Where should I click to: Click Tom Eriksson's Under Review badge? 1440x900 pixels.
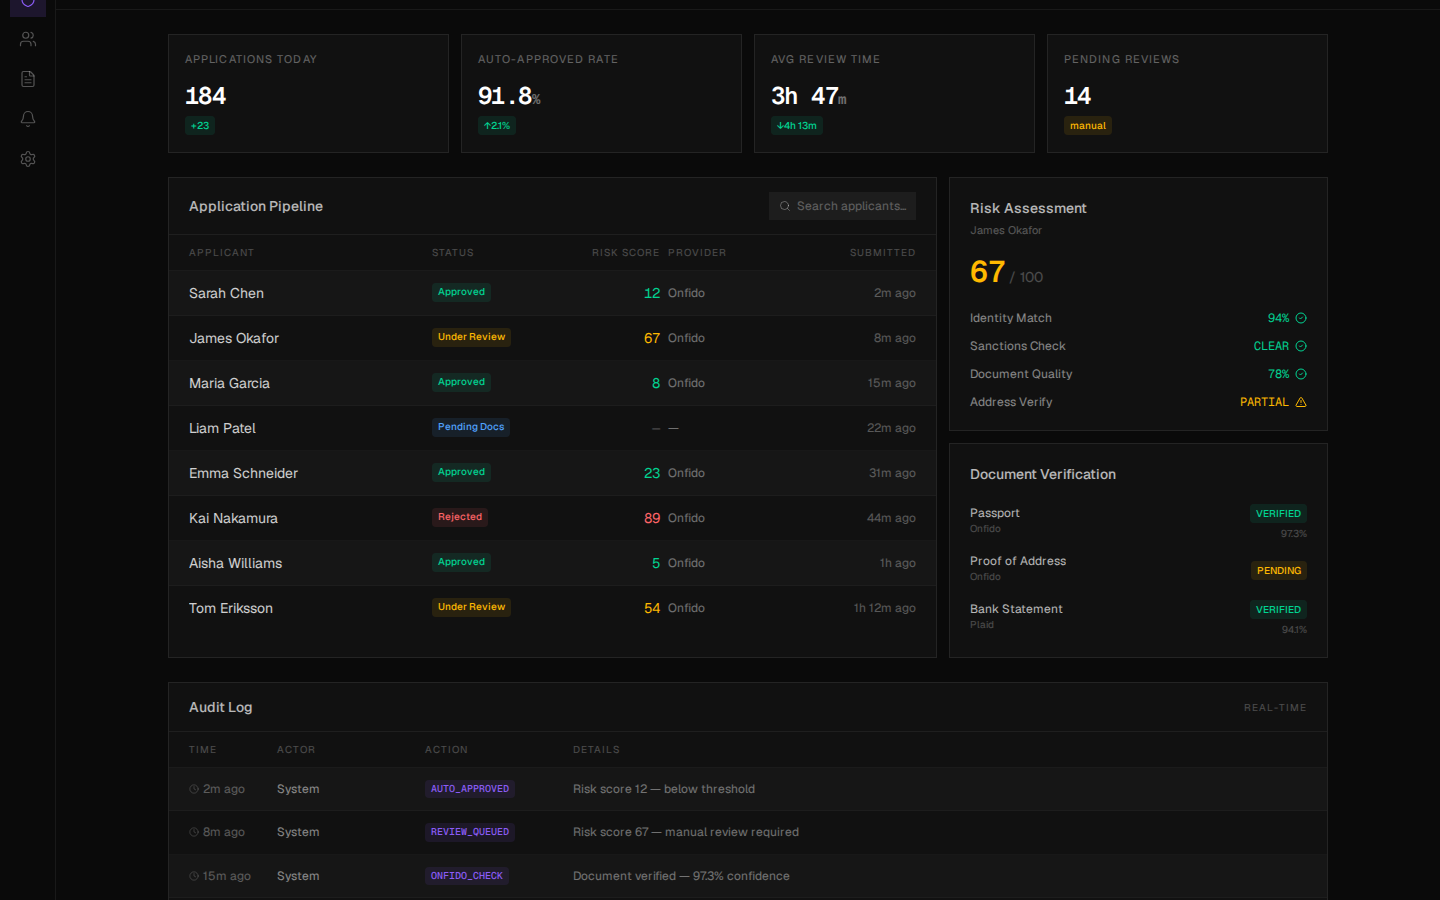tap(471, 607)
